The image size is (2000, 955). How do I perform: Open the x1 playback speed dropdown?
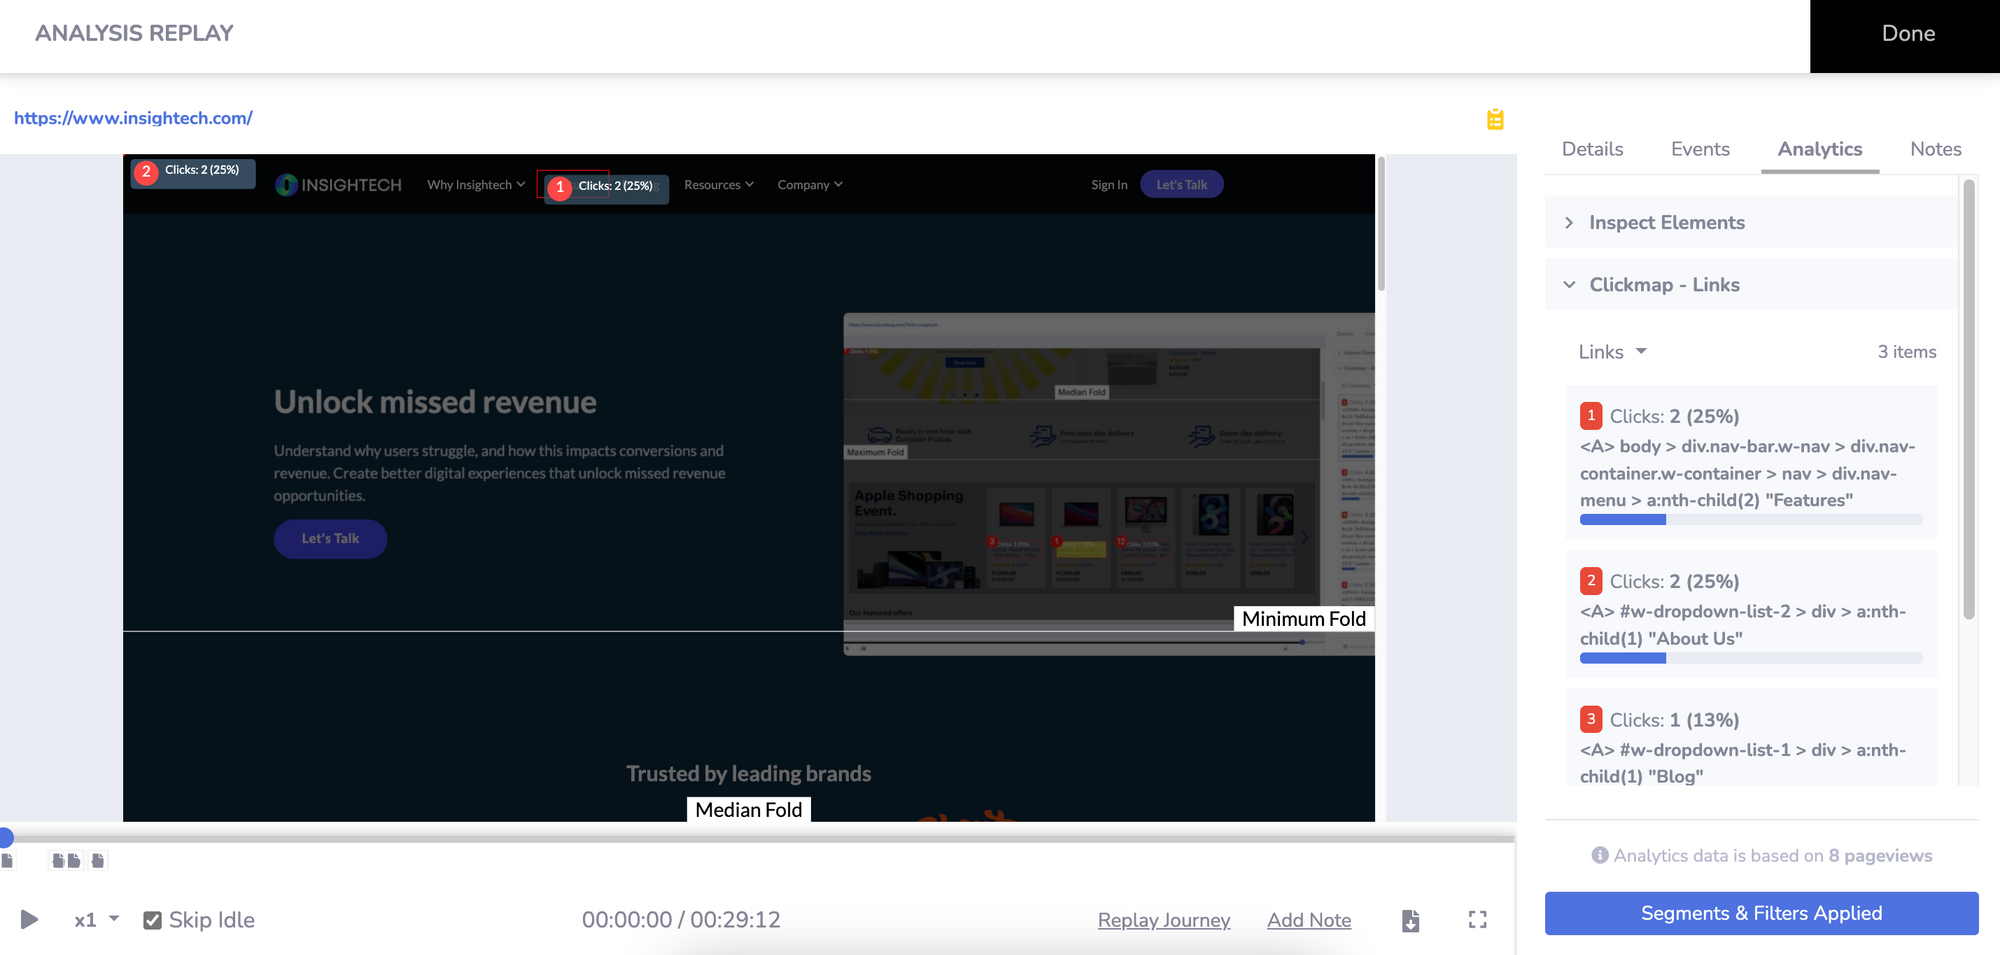coord(97,920)
